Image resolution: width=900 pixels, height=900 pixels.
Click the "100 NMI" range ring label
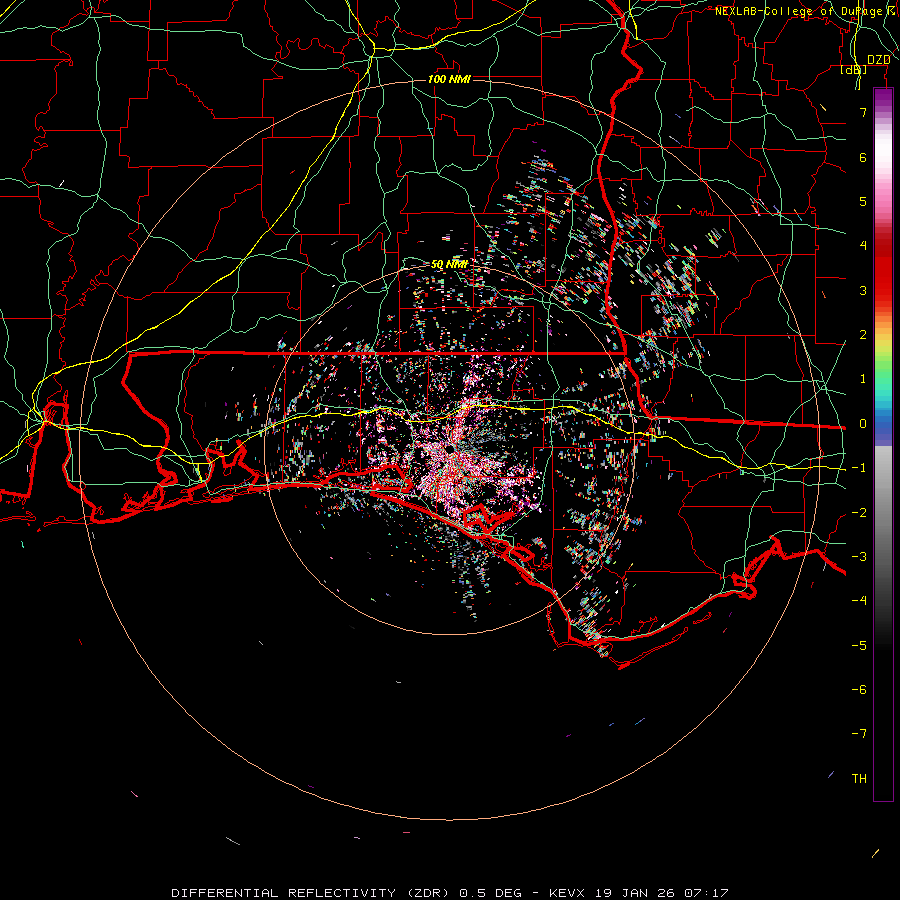pos(449,79)
